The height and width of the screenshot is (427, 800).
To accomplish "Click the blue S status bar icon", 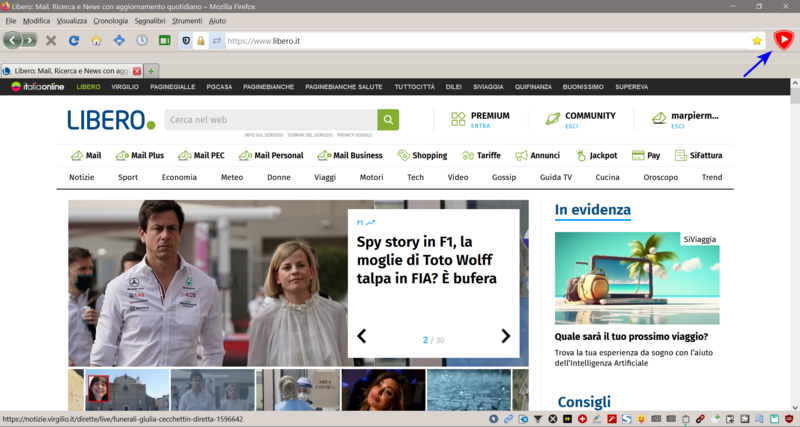I will click(627, 419).
